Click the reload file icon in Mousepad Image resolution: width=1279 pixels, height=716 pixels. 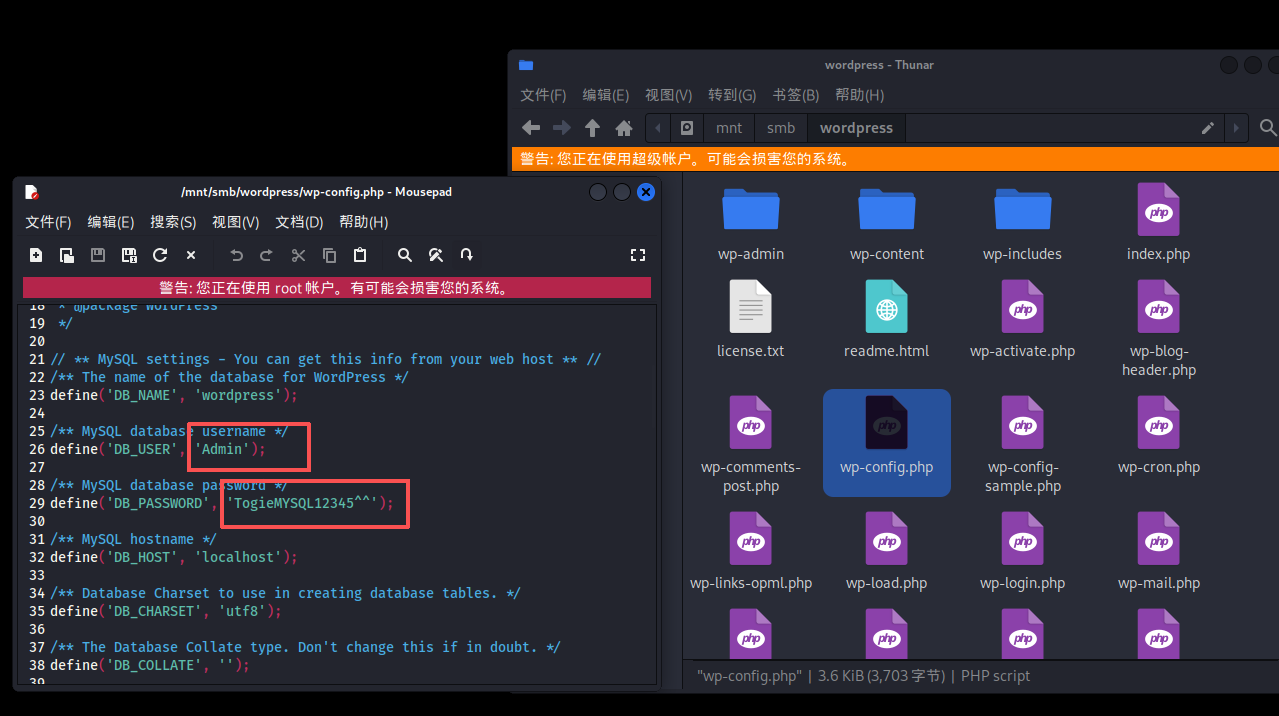click(x=160, y=255)
